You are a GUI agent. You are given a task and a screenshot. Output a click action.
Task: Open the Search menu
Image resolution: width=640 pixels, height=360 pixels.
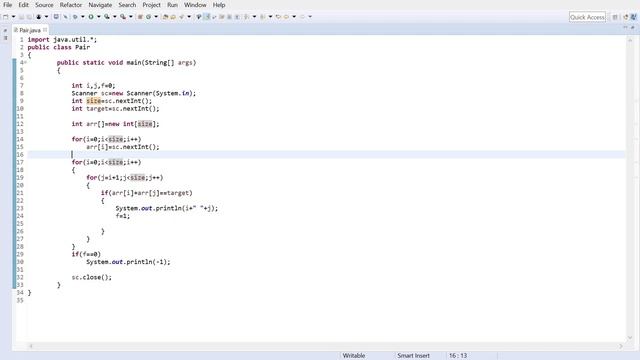(x=127, y=5)
